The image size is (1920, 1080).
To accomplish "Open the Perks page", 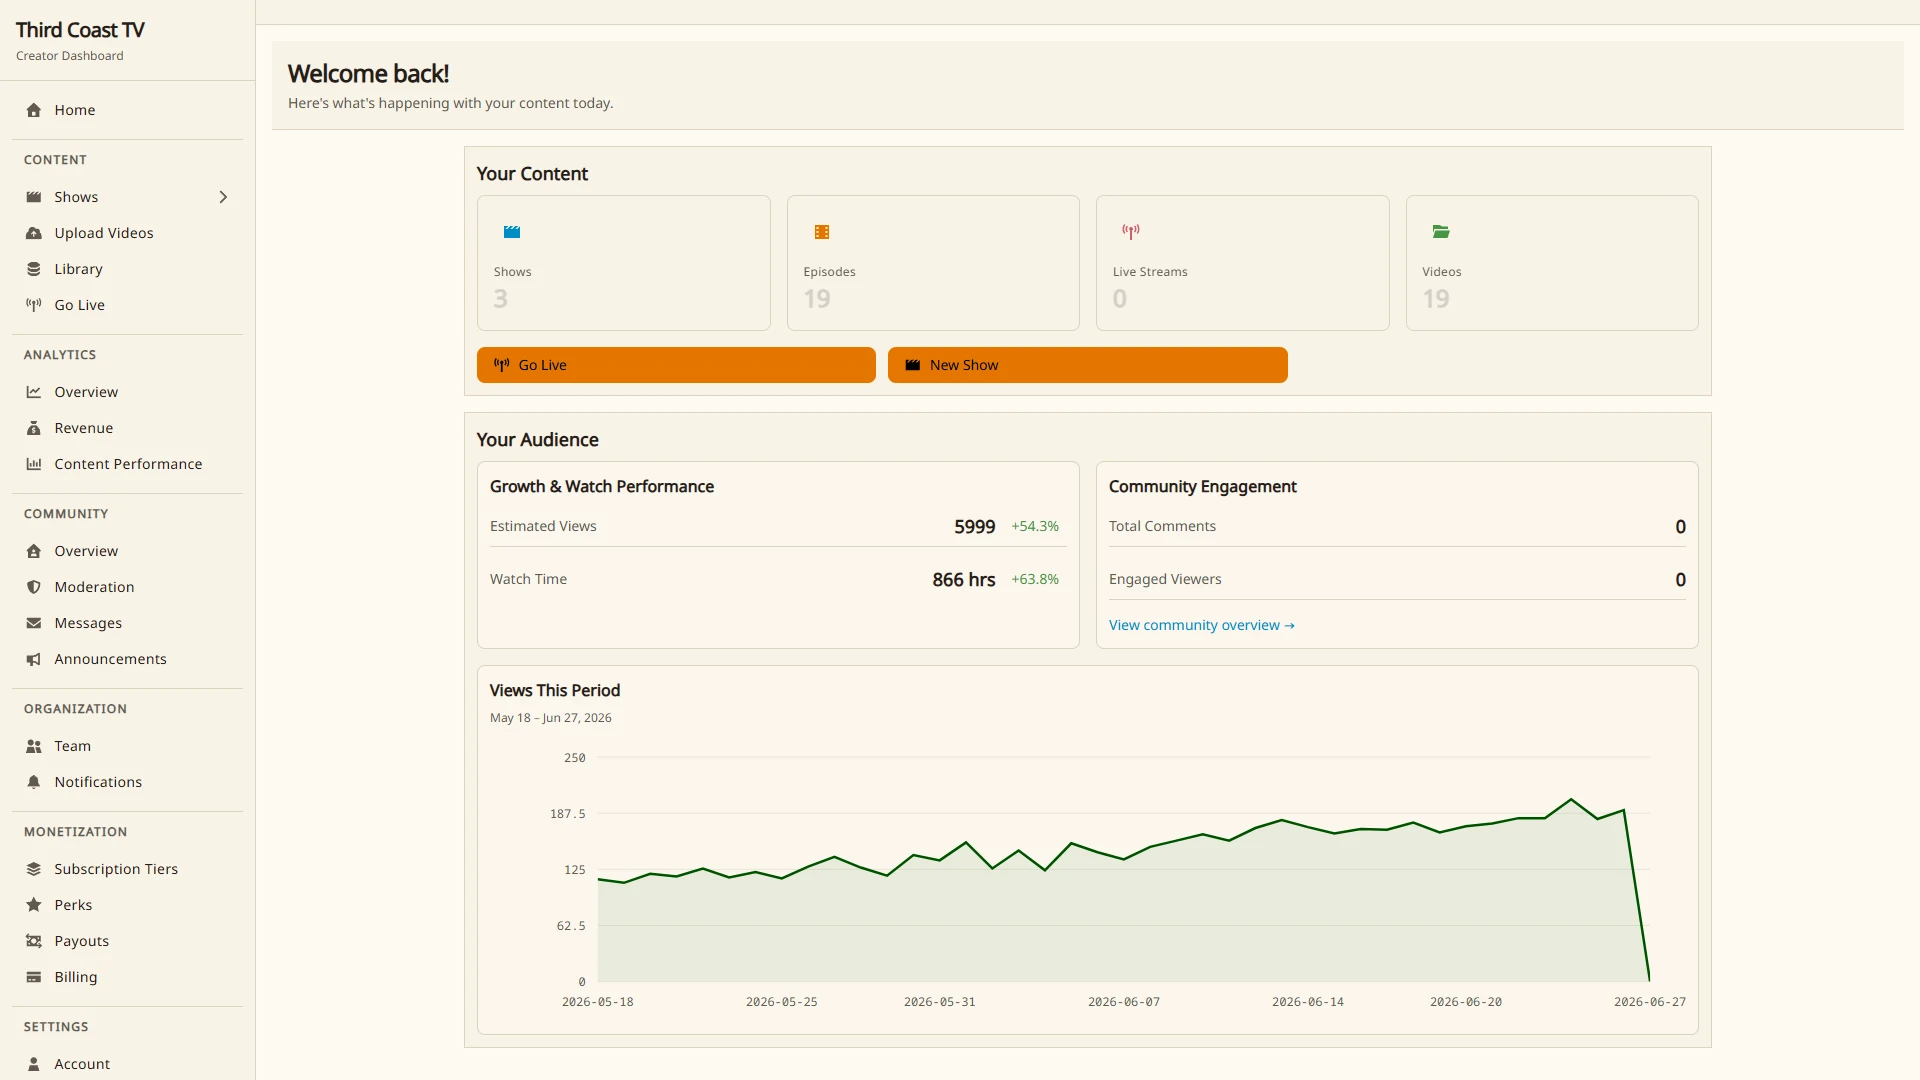I will (x=128, y=905).
